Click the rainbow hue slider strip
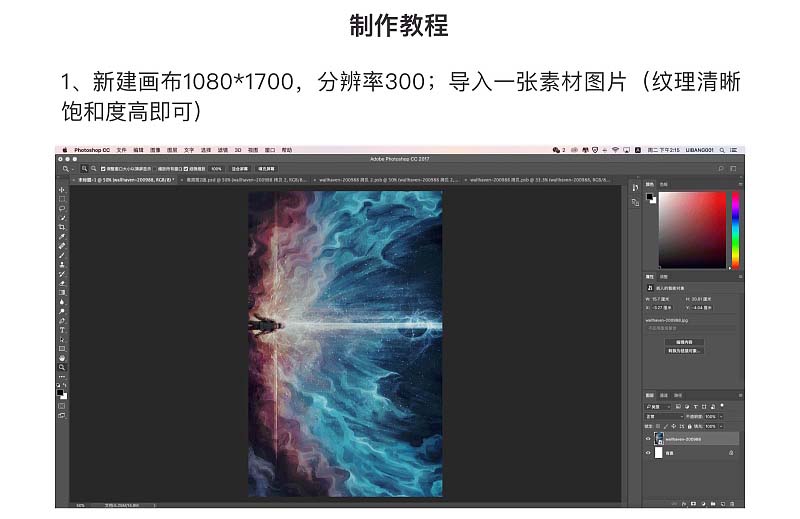Image resolution: width=800 pixels, height=519 pixels. point(735,230)
